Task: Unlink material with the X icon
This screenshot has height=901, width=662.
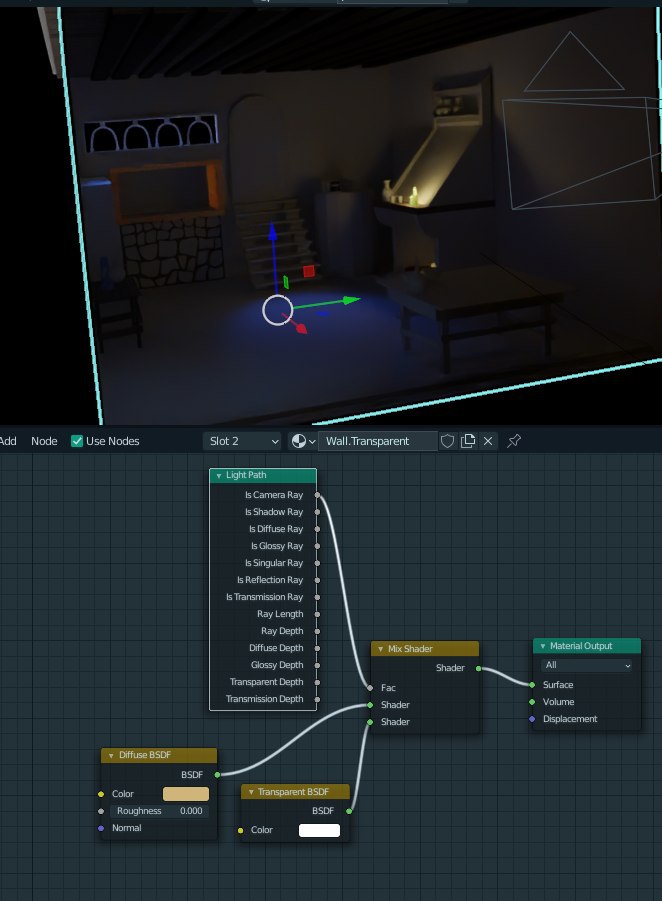Action: coord(488,441)
